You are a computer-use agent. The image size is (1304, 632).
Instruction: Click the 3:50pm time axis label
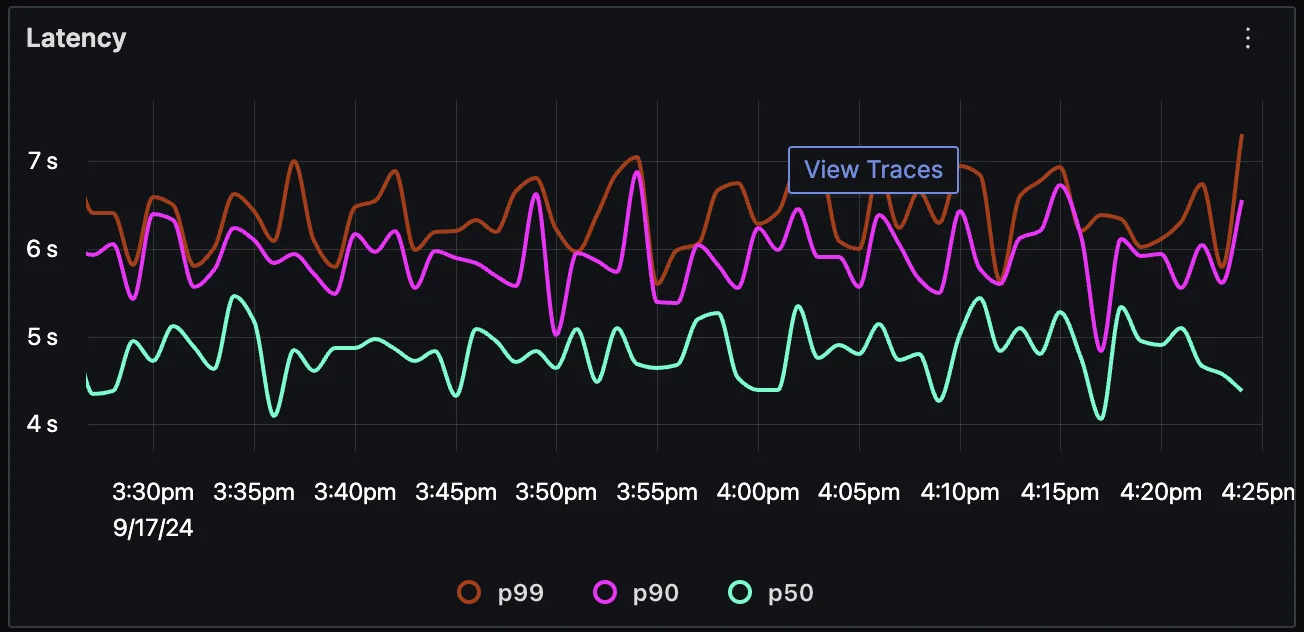pyautogui.click(x=556, y=492)
